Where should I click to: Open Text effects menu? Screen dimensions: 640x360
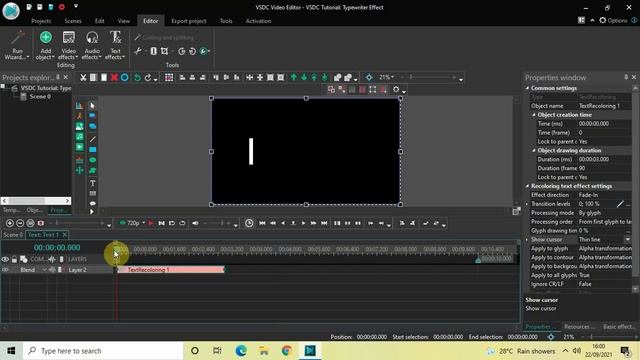115,45
